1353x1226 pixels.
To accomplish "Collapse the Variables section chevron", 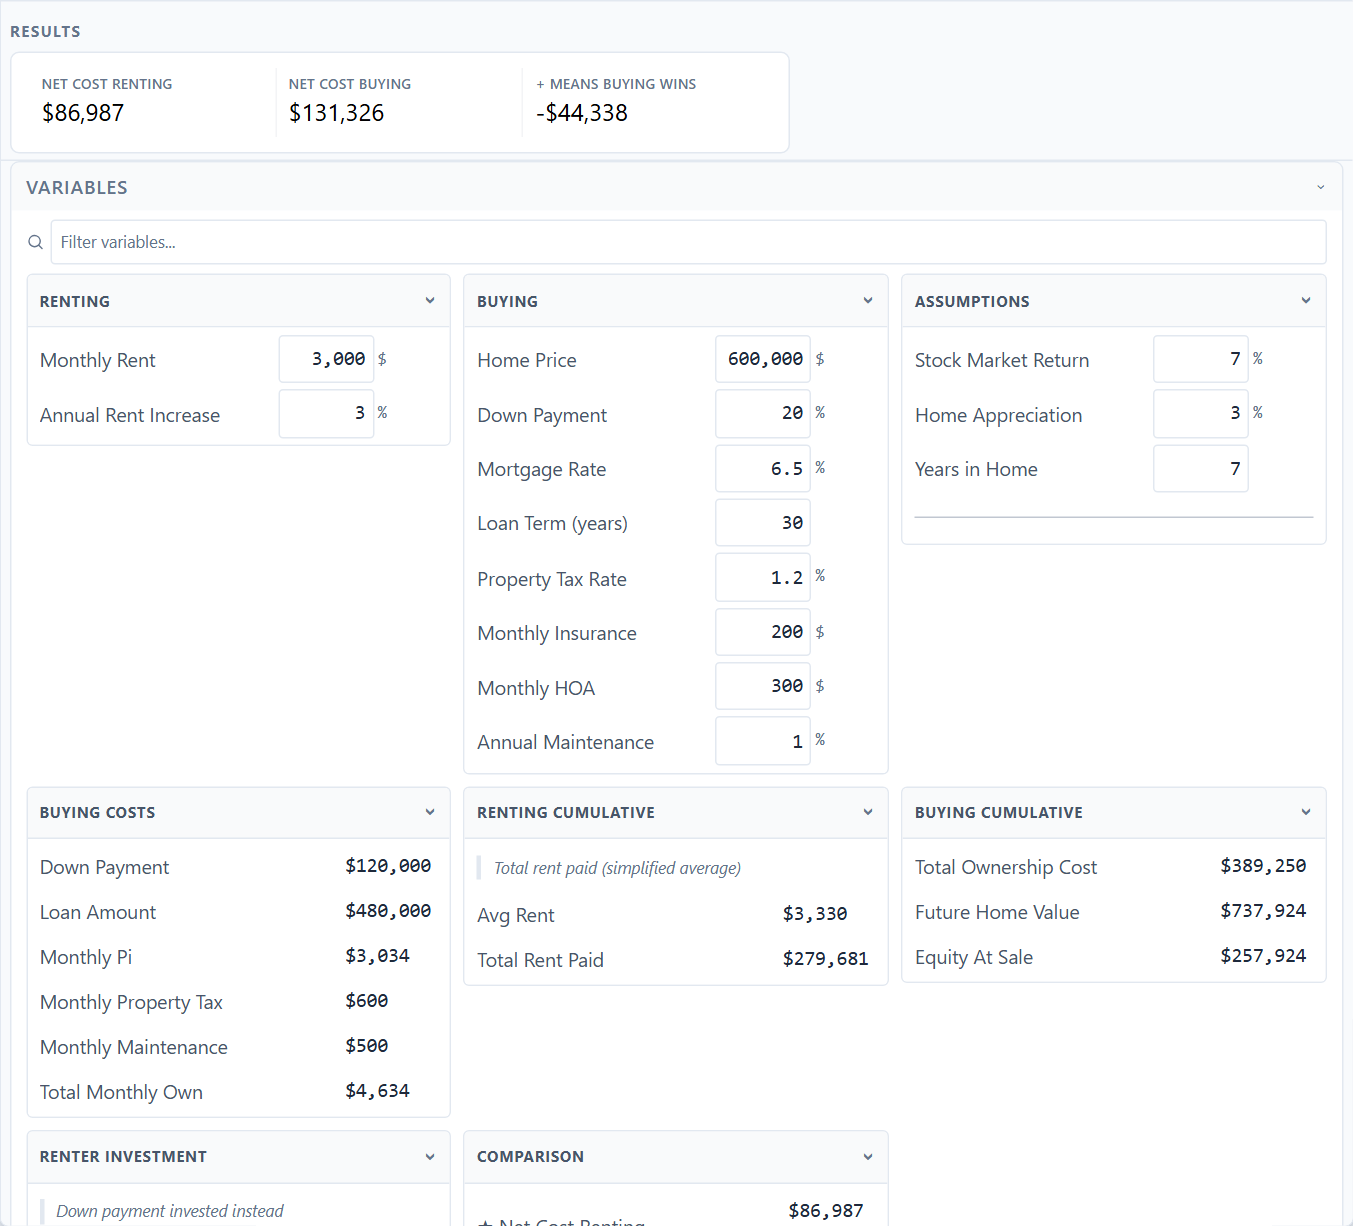I will [x=1320, y=187].
